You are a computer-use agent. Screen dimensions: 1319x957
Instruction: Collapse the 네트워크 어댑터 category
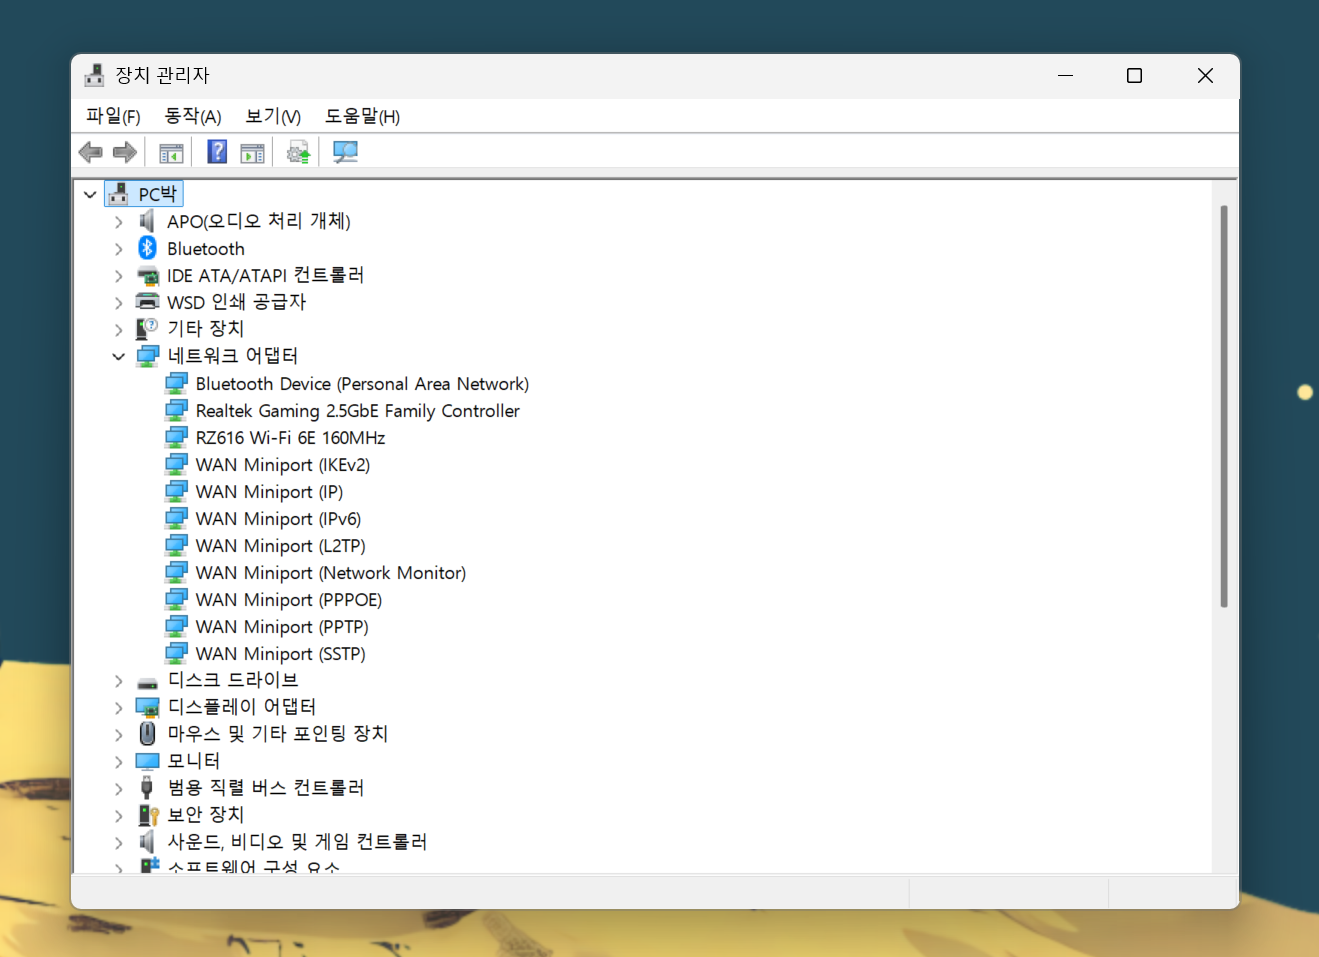pyautogui.click(x=119, y=356)
